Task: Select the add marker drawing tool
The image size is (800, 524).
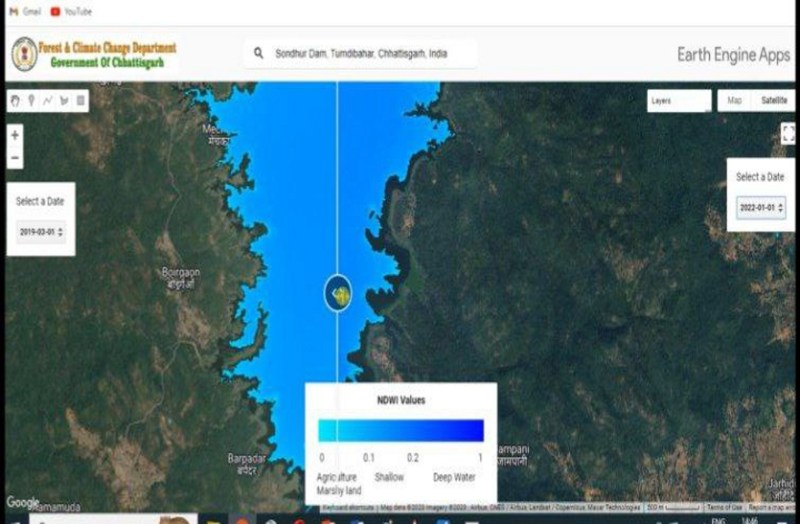Action: tap(31, 100)
